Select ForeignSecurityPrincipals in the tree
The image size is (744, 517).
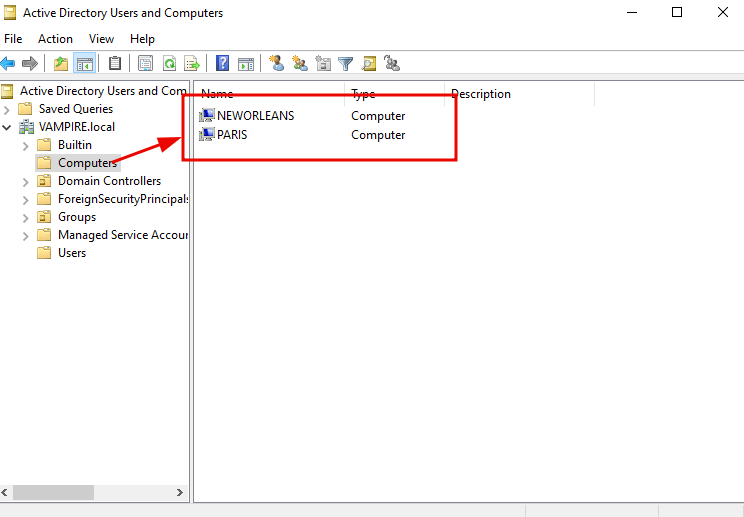[122, 199]
